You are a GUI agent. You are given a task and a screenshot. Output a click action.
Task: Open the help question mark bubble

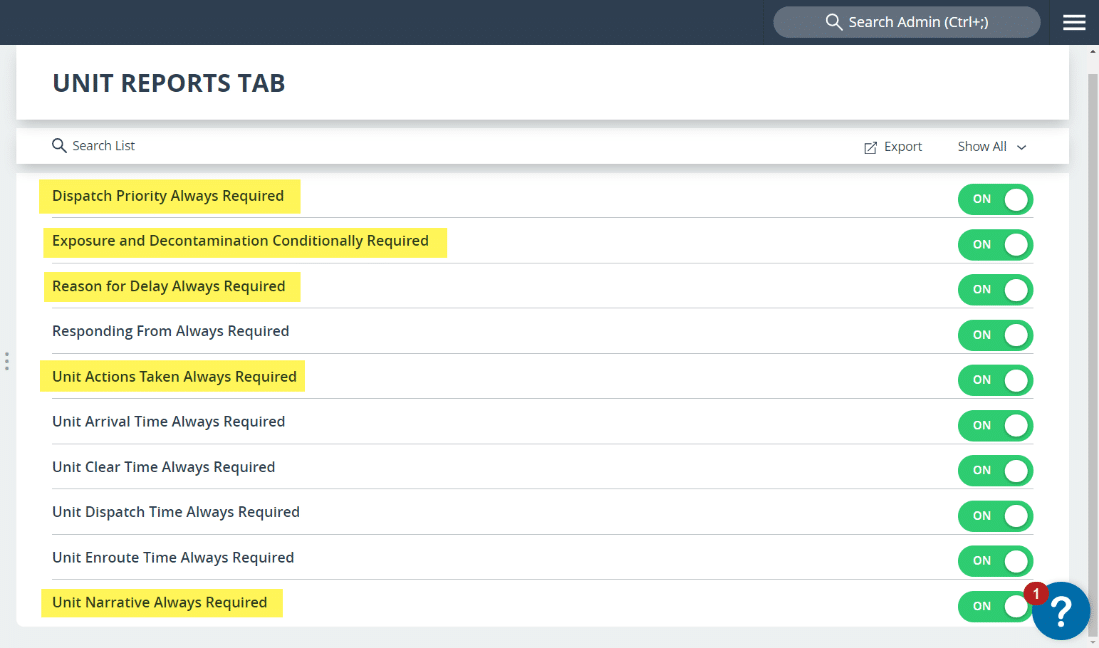point(1061,611)
